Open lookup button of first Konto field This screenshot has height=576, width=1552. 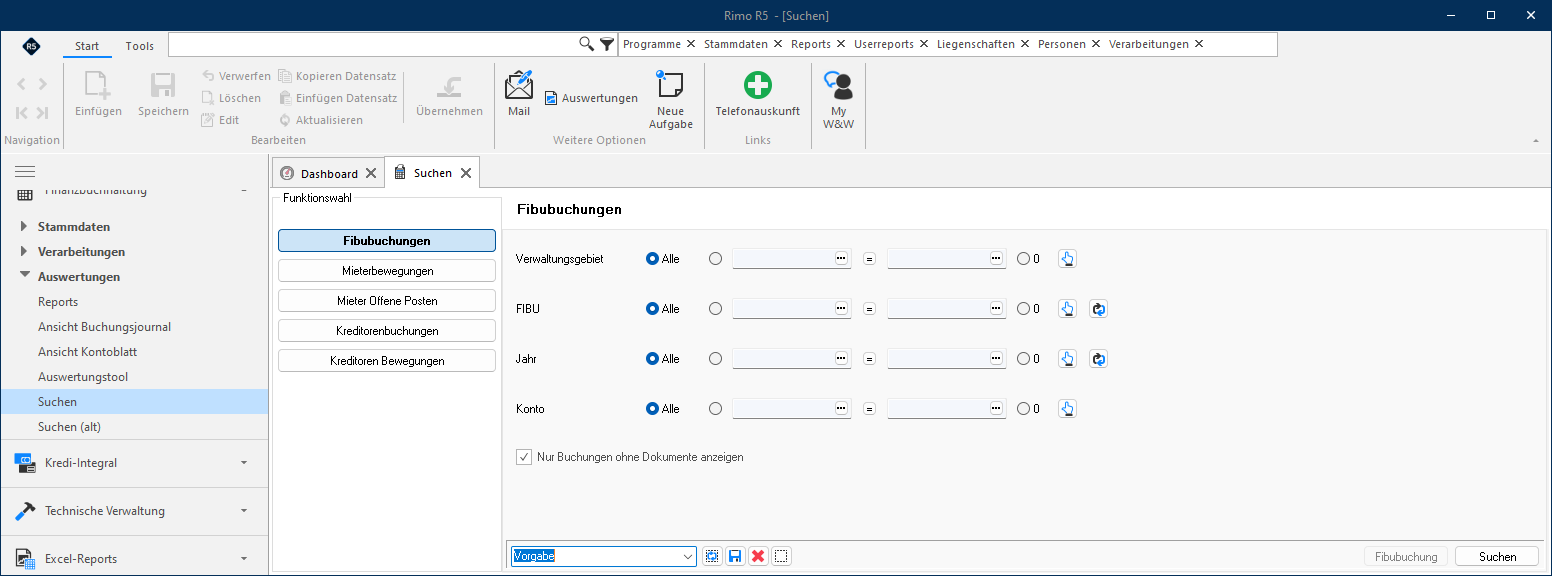841,408
